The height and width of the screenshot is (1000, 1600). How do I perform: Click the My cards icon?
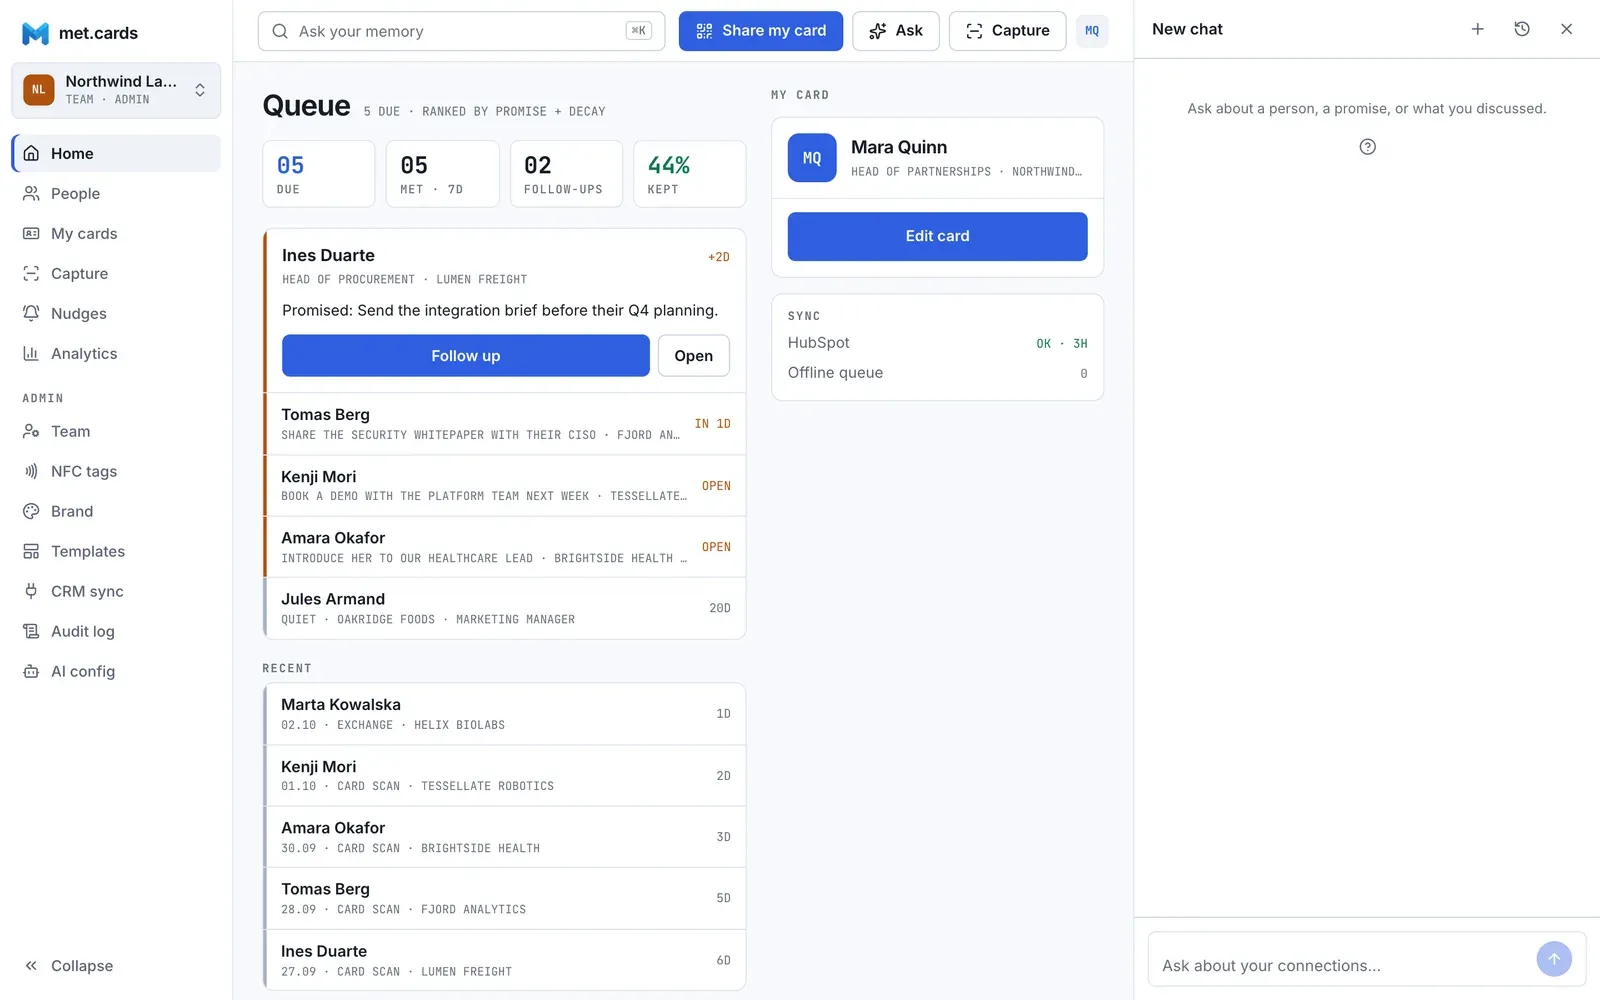pyautogui.click(x=32, y=233)
